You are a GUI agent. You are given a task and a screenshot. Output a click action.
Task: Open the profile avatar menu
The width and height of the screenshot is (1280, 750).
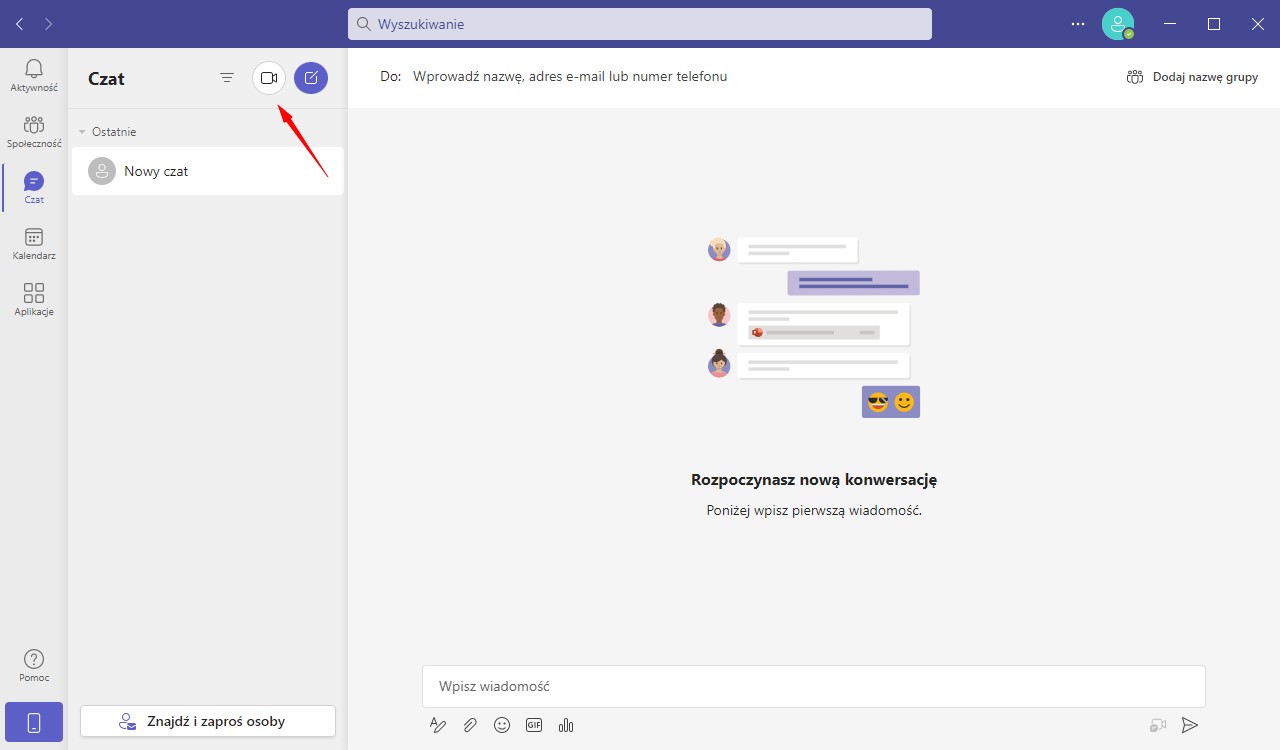pyautogui.click(x=1118, y=24)
